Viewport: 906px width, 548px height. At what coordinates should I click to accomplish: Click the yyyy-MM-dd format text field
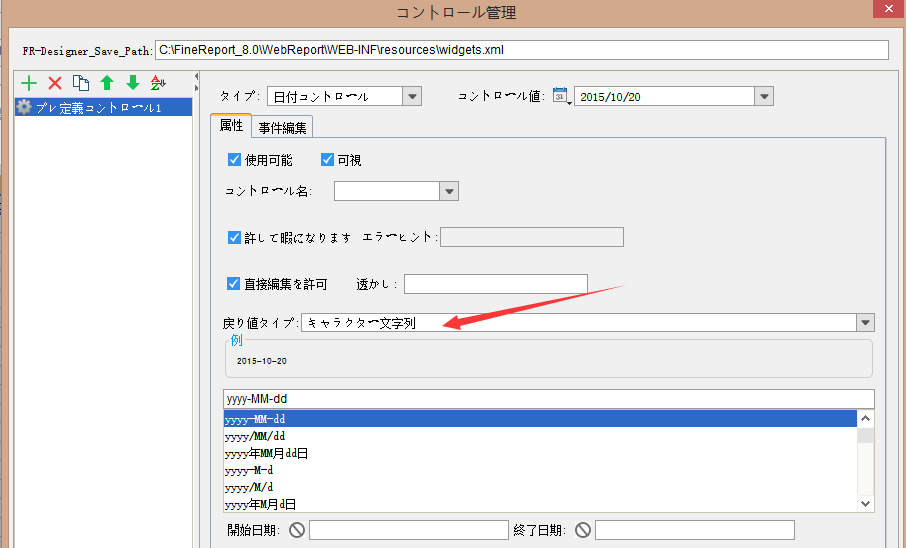tap(548, 399)
